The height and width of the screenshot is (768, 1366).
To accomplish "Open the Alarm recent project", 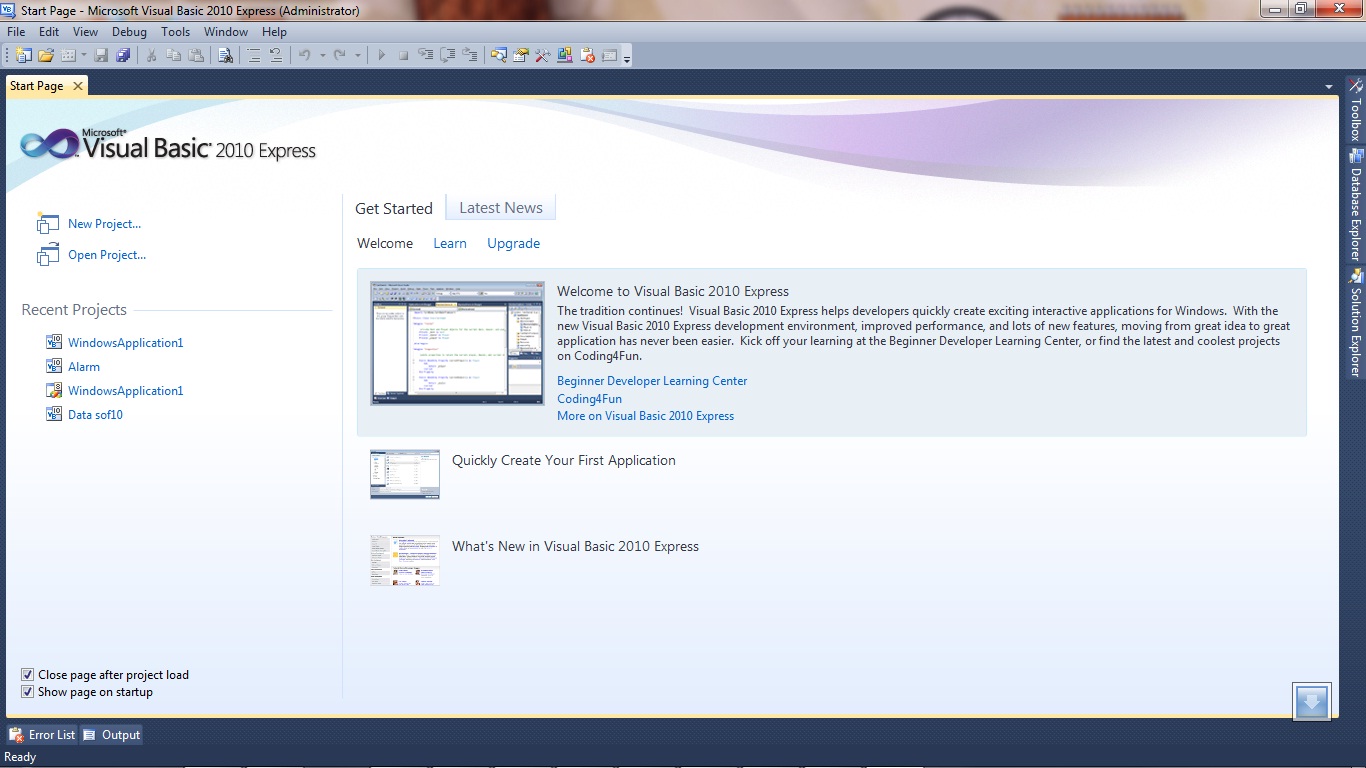I will pyautogui.click(x=84, y=367).
